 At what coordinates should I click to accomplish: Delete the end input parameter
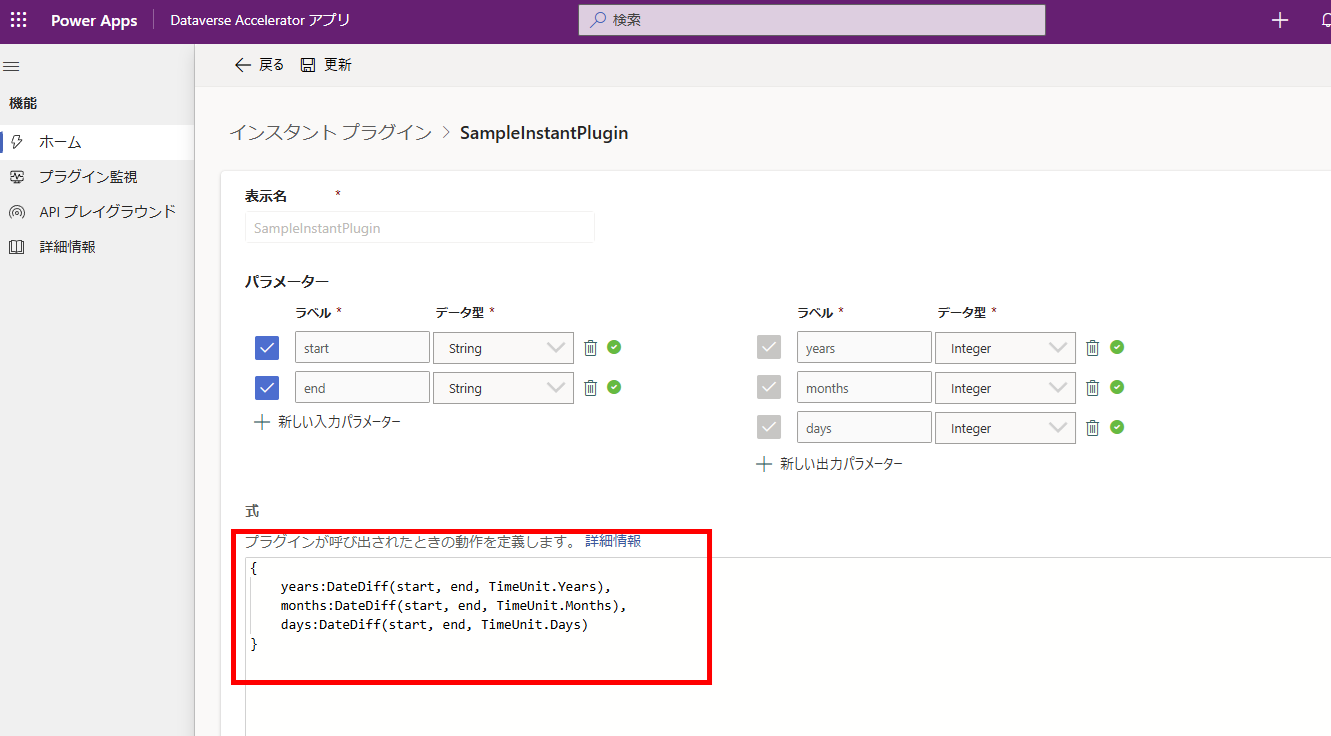(x=591, y=388)
